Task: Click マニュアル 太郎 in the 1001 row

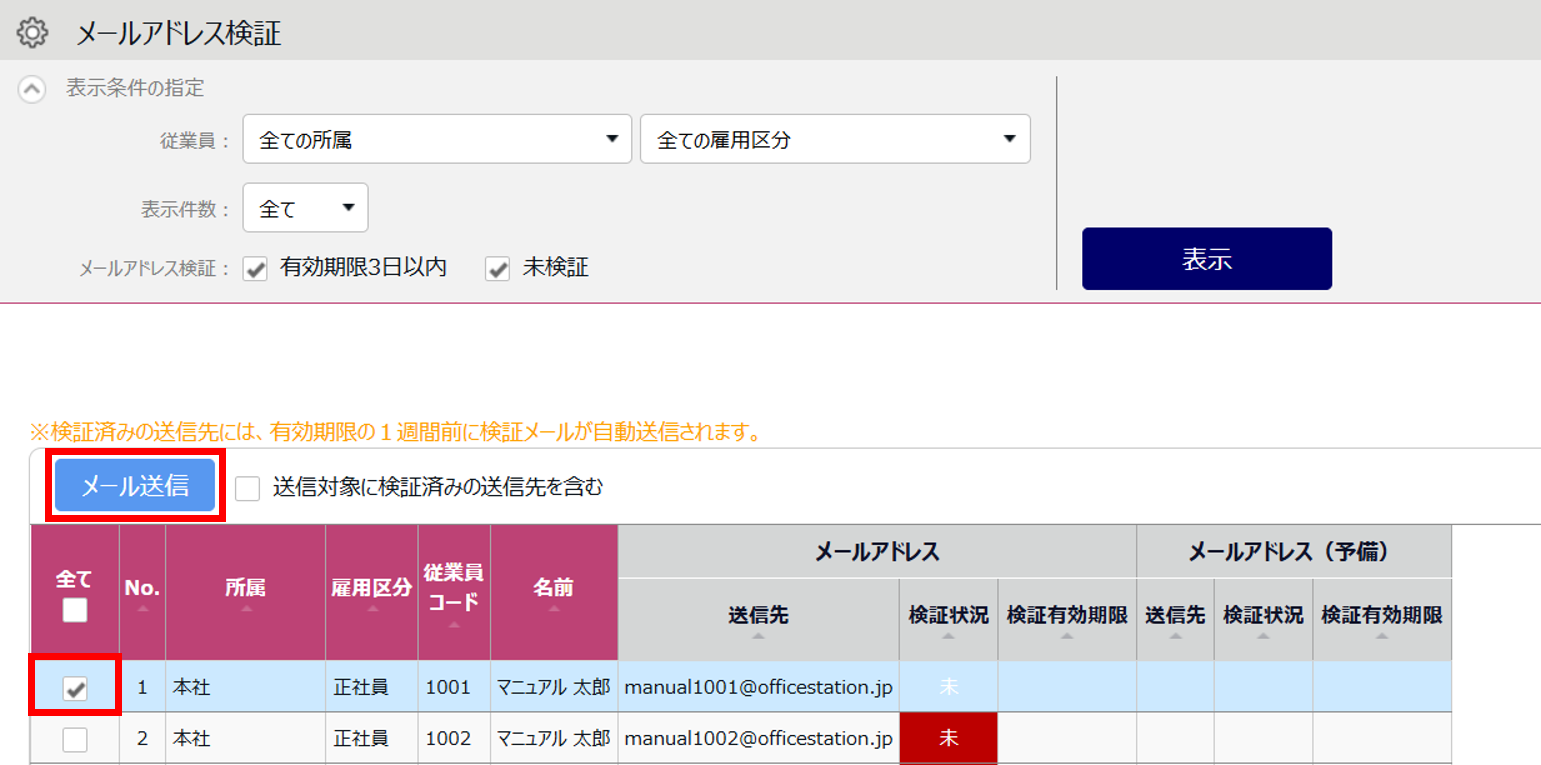Action: (553, 687)
